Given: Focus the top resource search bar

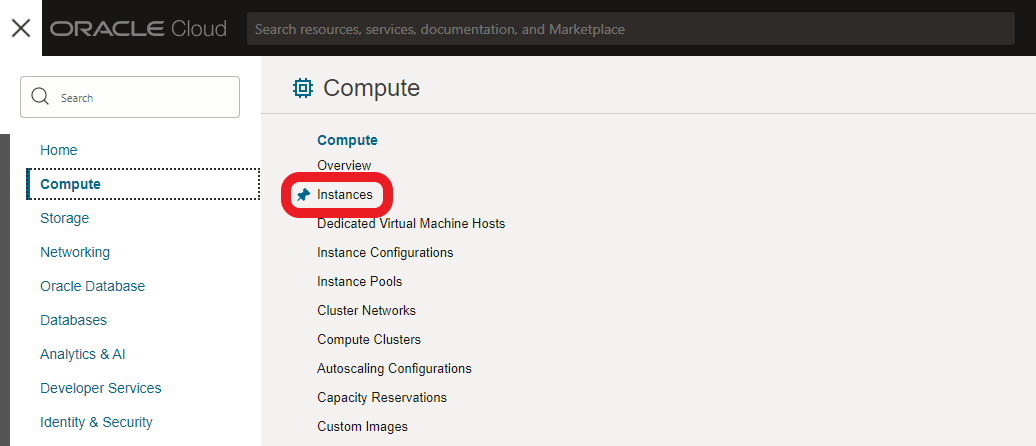Looking at the screenshot, I should point(630,29).
